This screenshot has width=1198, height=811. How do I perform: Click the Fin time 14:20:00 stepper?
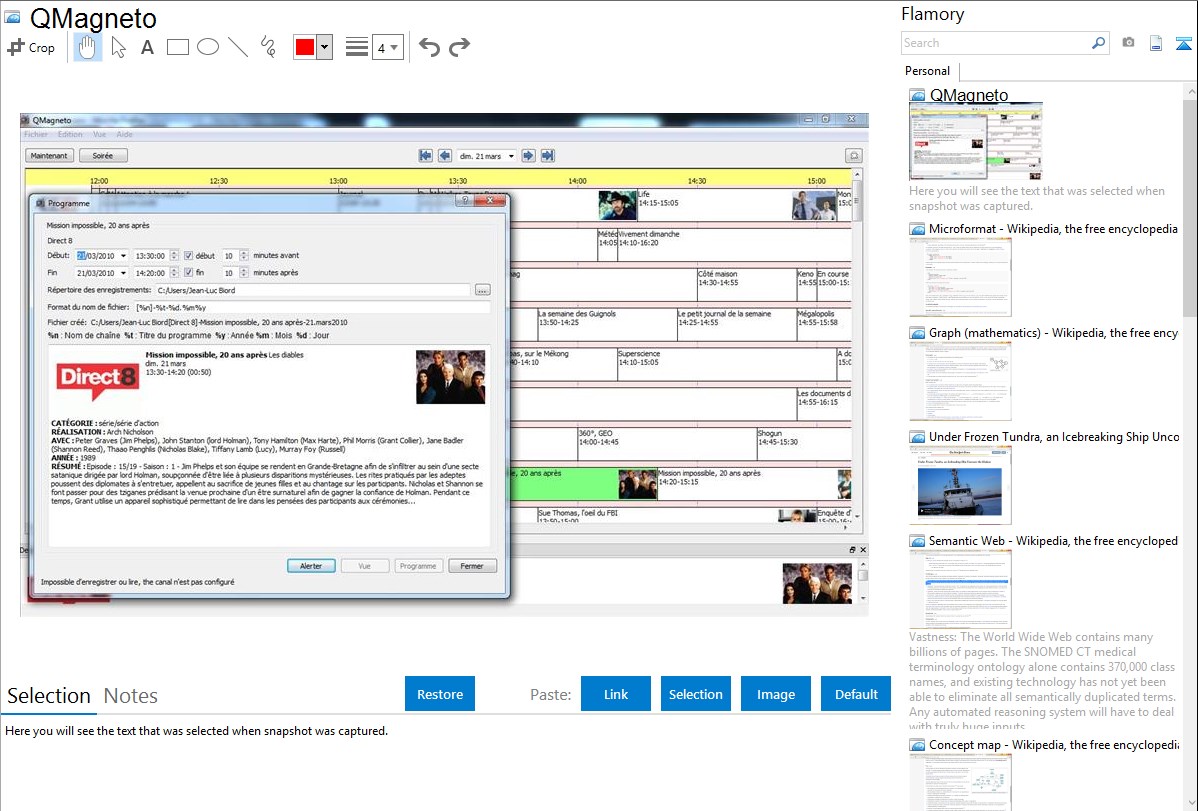174,273
